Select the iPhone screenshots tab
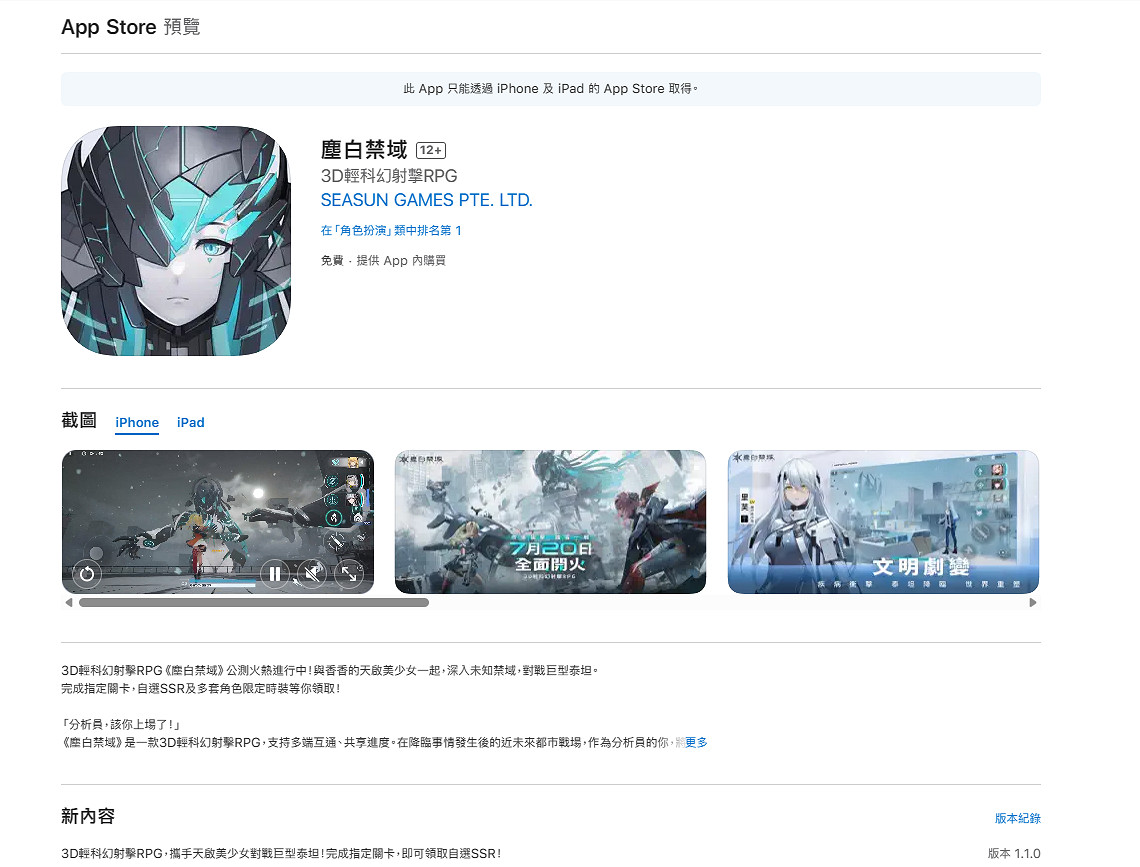Image resolution: width=1140 pixels, height=867 pixels. pyautogui.click(x=137, y=423)
